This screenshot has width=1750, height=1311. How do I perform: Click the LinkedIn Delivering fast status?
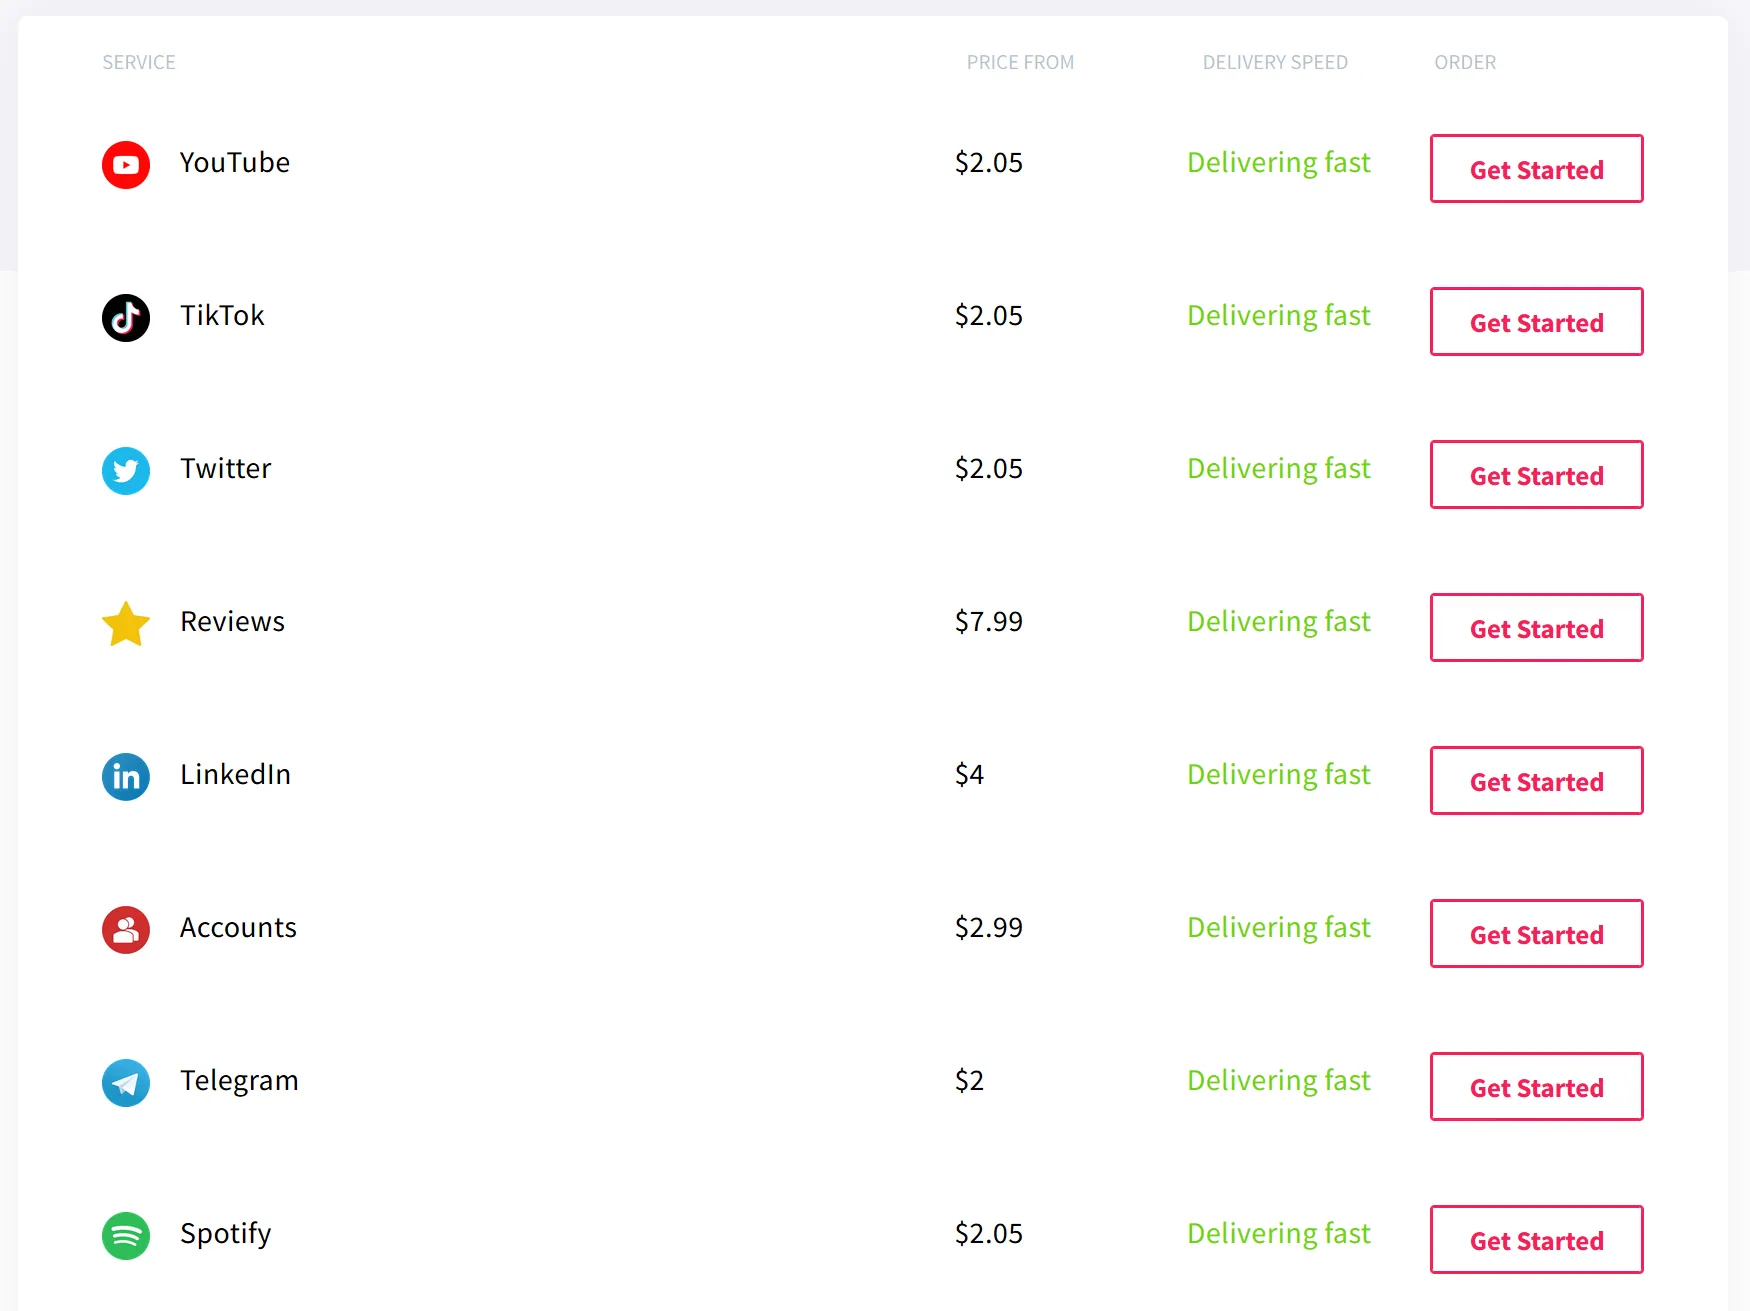click(x=1278, y=775)
